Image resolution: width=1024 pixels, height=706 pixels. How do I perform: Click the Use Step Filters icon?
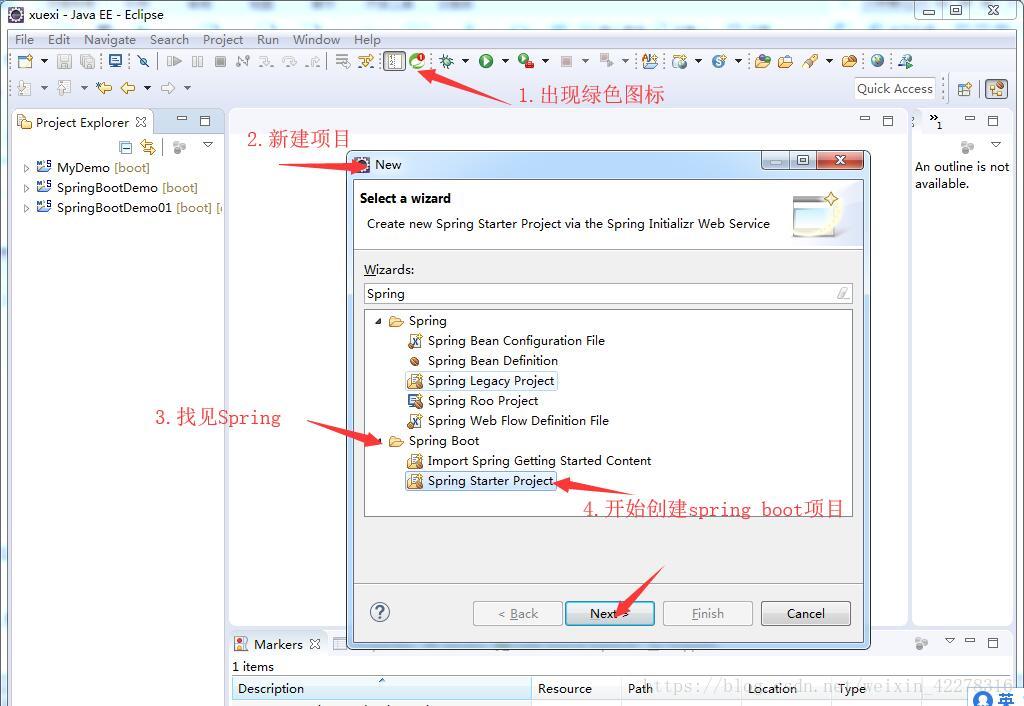366,61
